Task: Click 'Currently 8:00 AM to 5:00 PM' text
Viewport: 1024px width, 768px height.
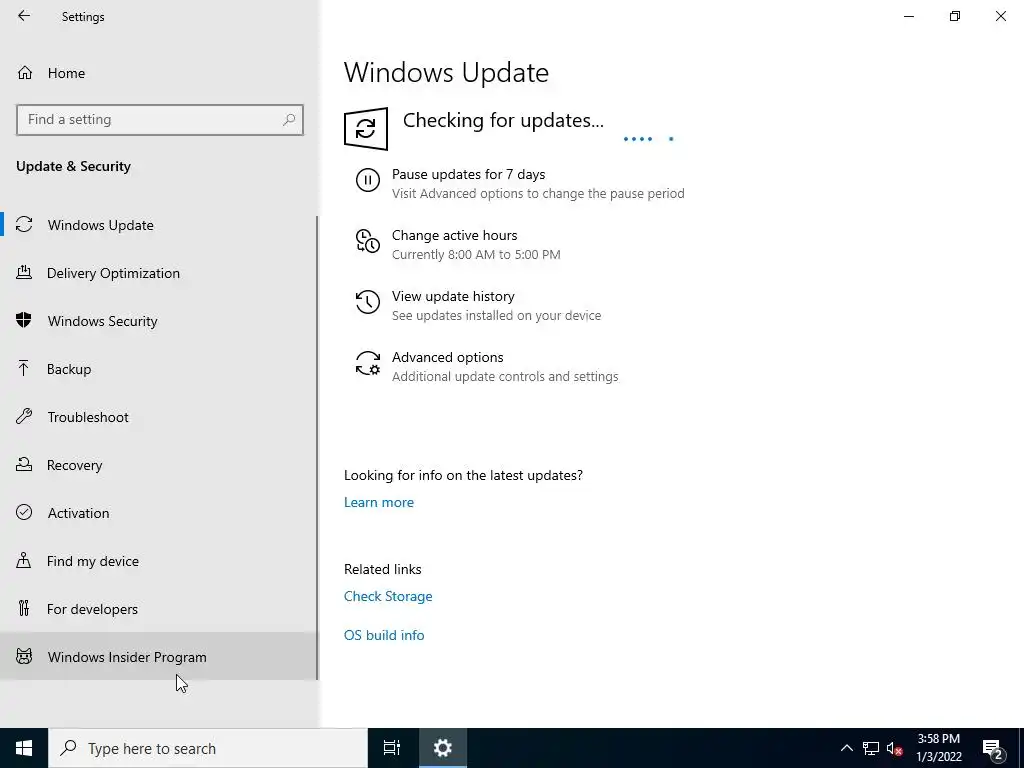Action: 476,254
